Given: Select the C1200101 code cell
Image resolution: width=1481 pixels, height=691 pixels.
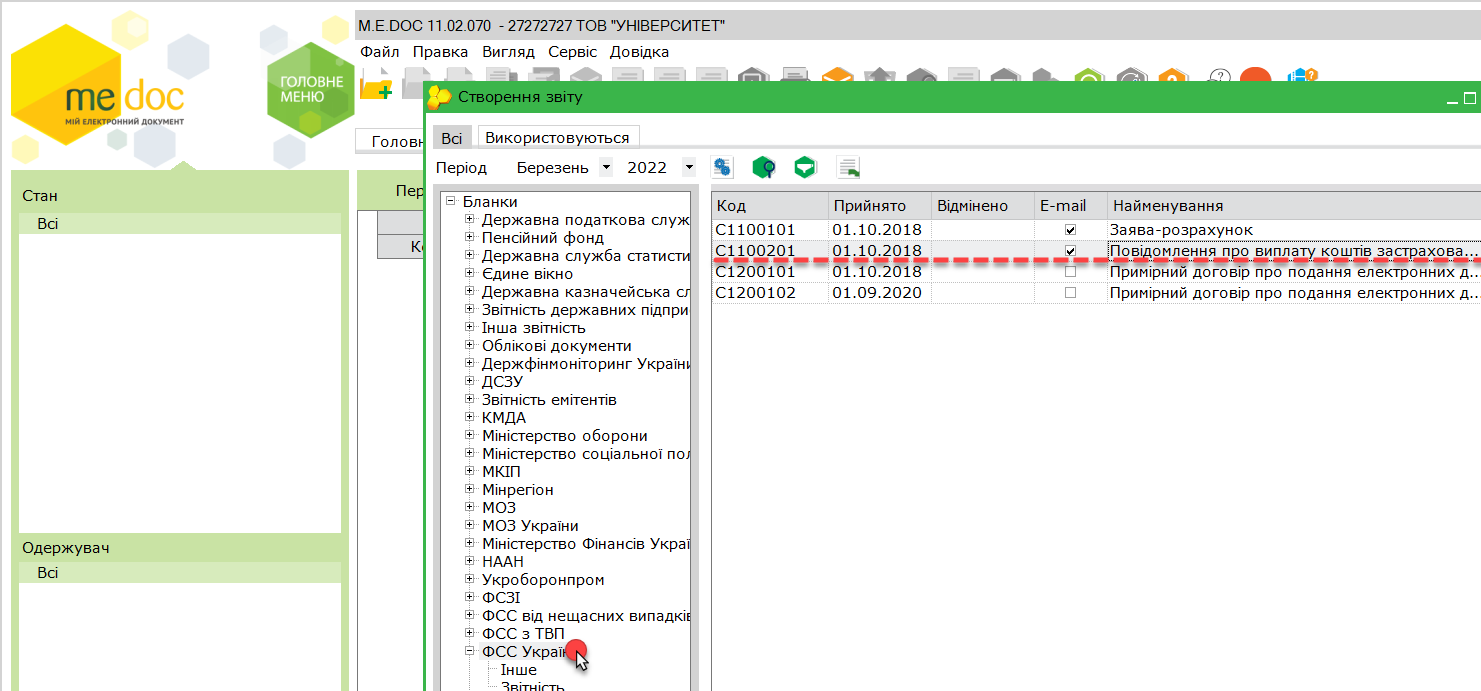Looking at the screenshot, I should [x=770, y=272].
